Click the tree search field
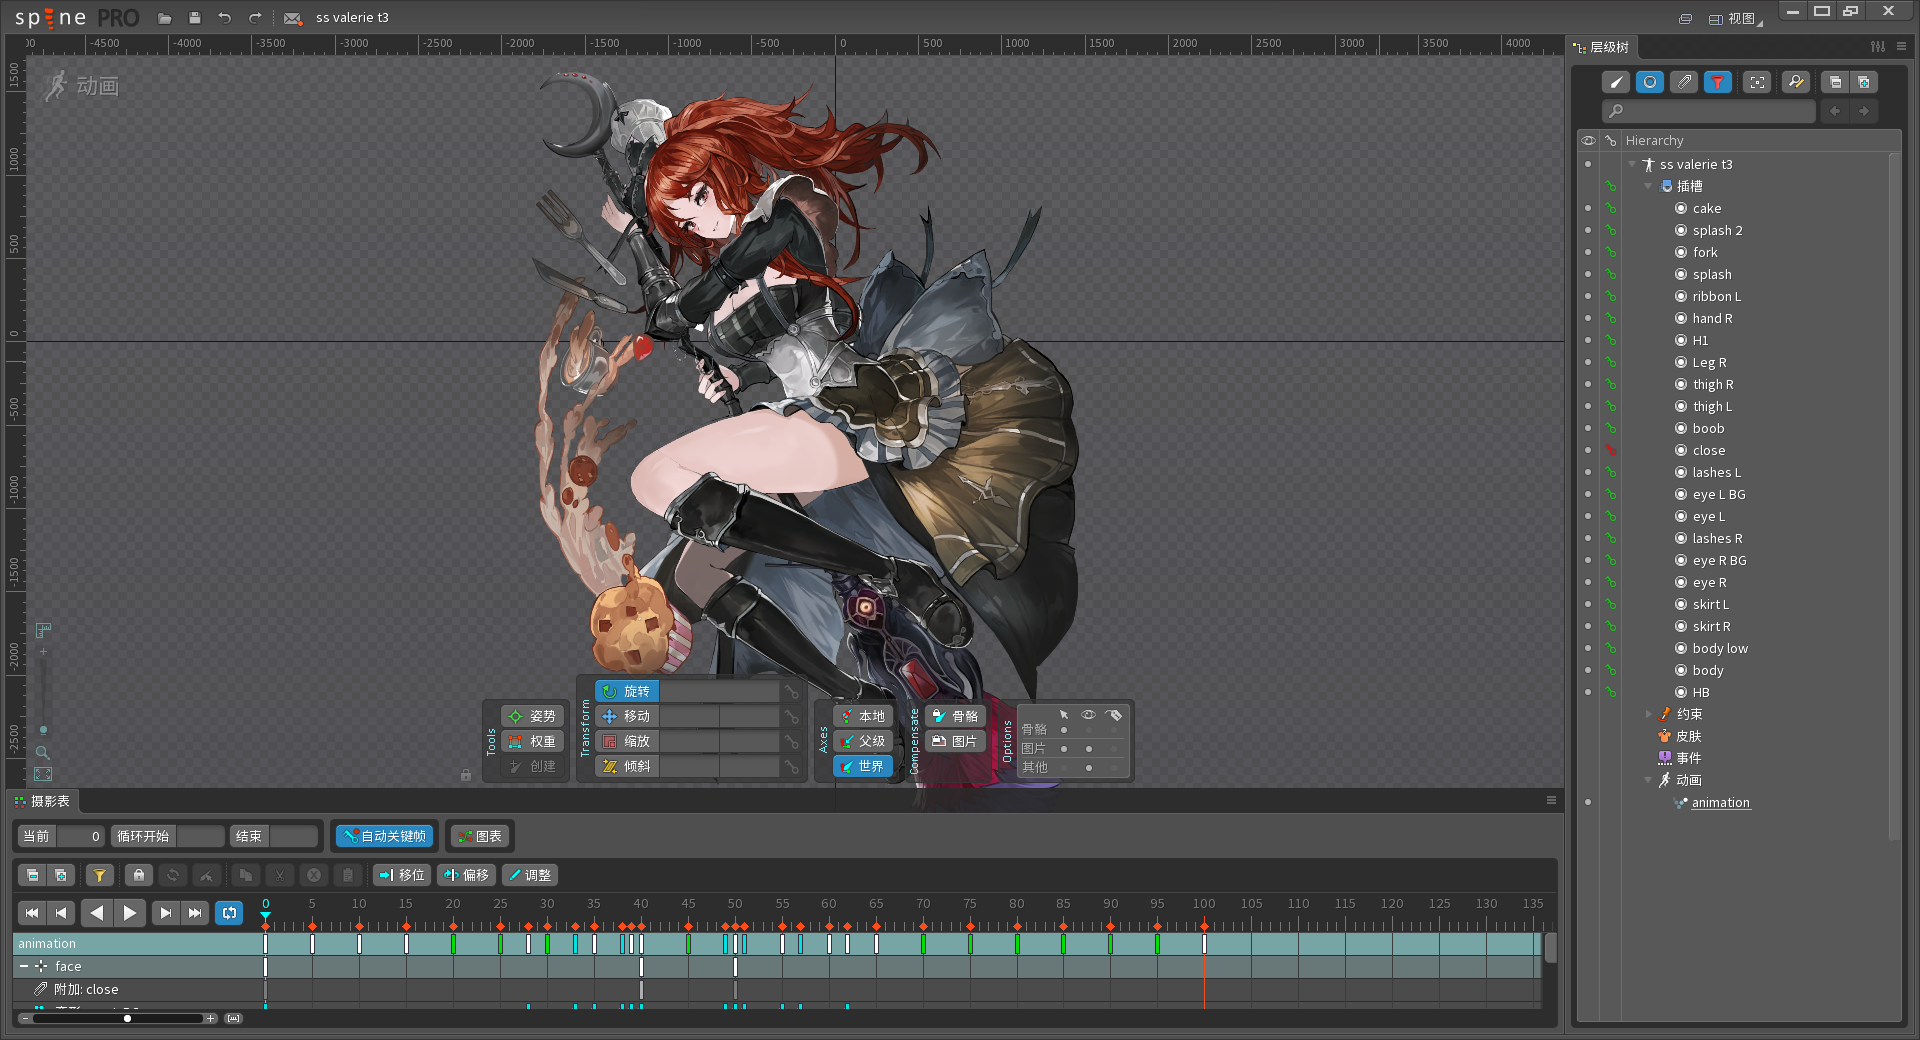The width and height of the screenshot is (1920, 1040). click(1708, 111)
